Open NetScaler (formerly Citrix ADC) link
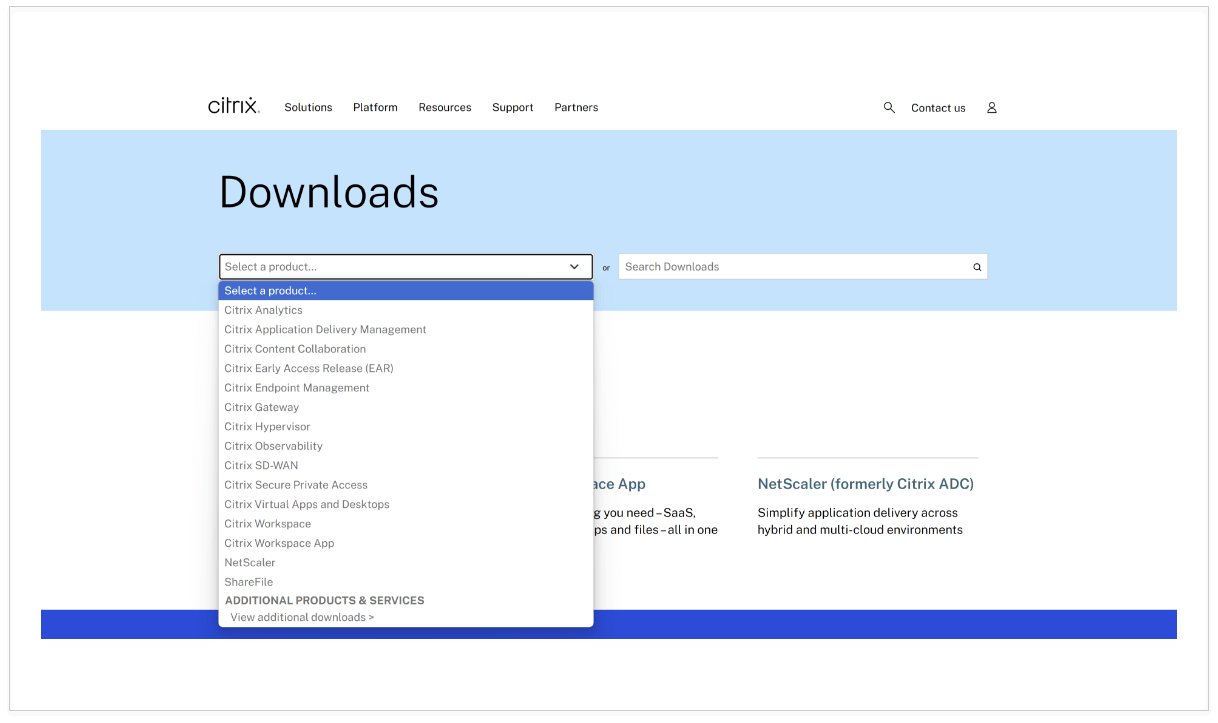The width and height of the screenshot is (1218, 723). pos(865,484)
